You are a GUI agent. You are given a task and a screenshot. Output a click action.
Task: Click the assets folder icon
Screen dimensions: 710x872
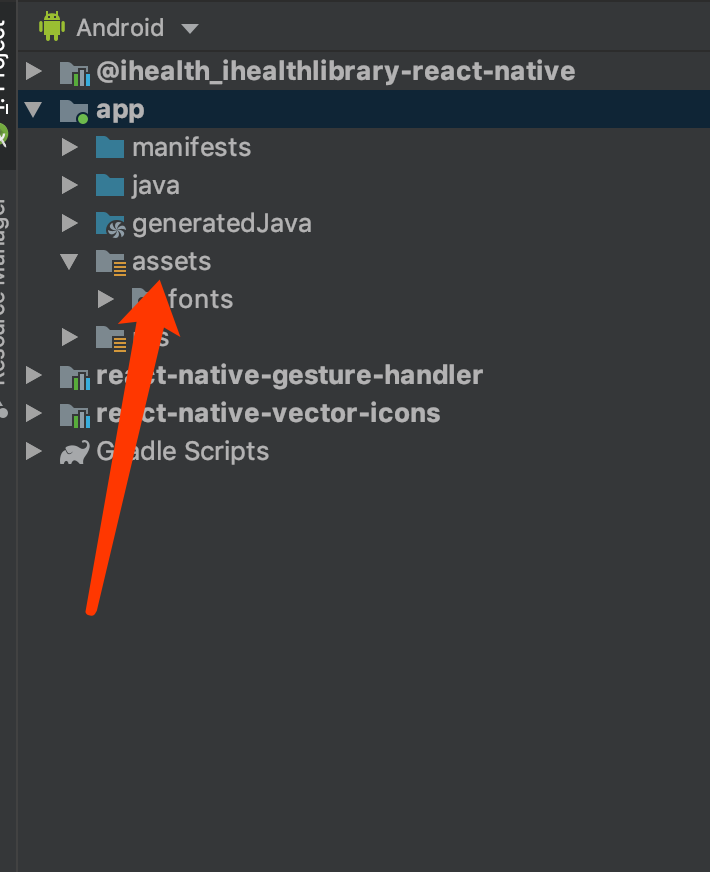coord(110,262)
